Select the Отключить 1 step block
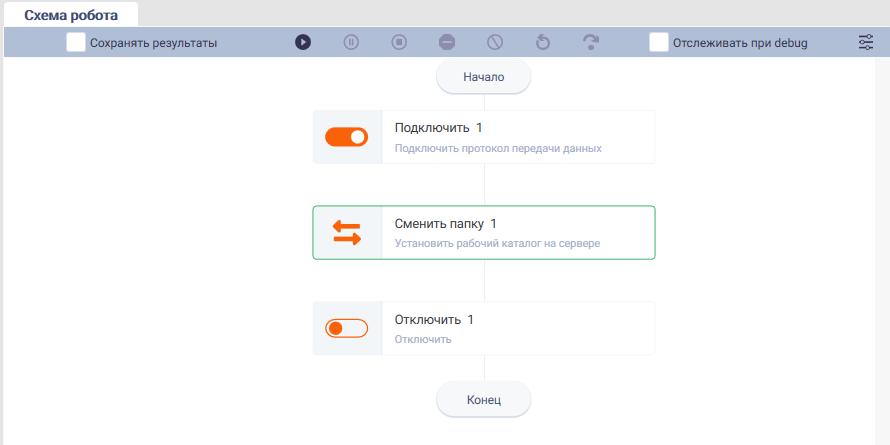 pyautogui.click(x=484, y=328)
